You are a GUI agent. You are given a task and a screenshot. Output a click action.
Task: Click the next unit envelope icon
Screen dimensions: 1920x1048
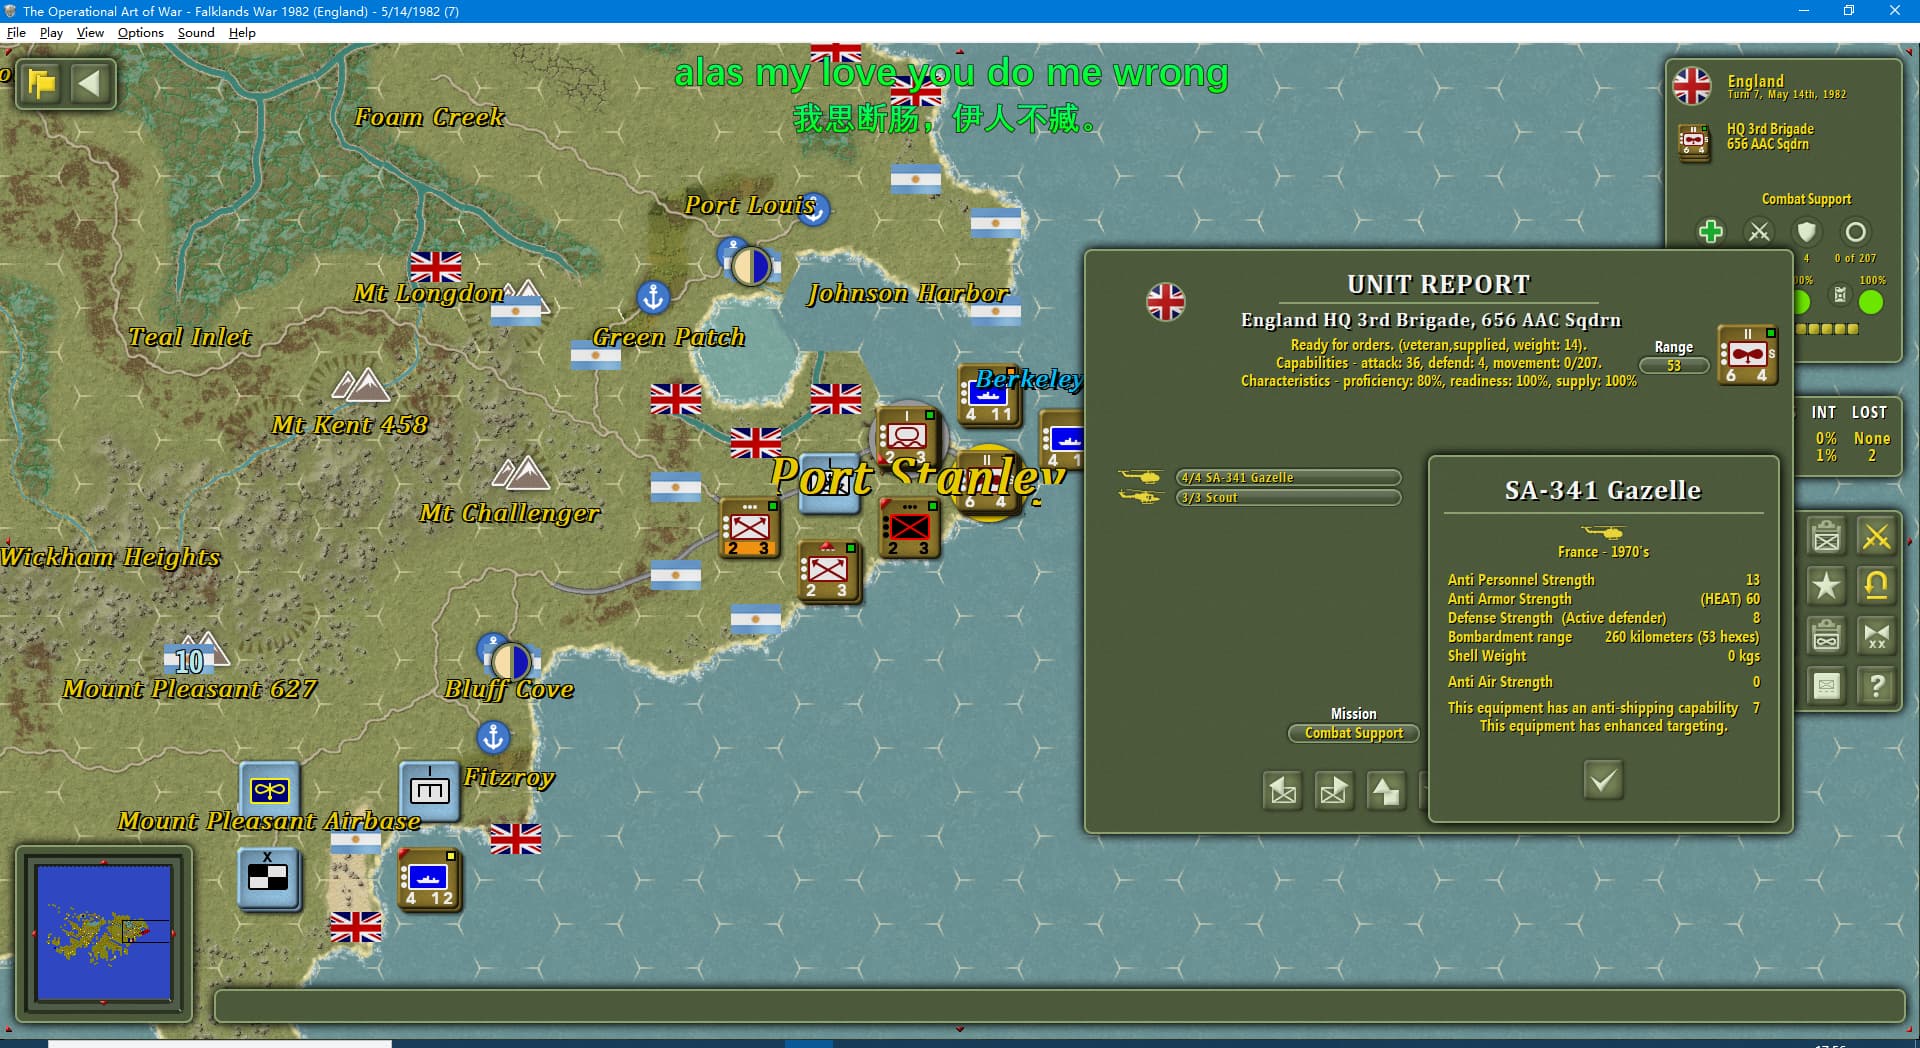click(x=1334, y=791)
